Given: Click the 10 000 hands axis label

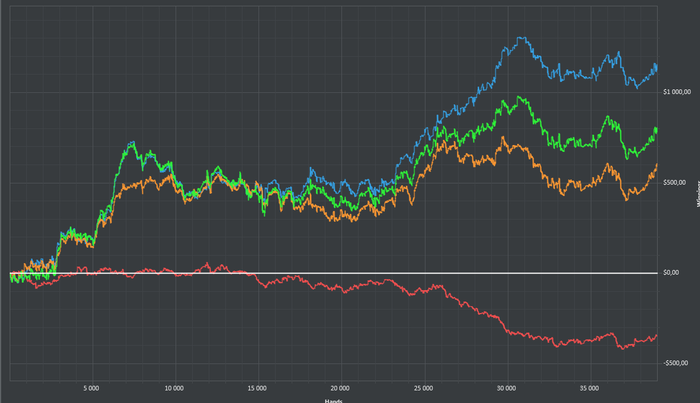Looking at the screenshot, I should click(x=174, y=388).
